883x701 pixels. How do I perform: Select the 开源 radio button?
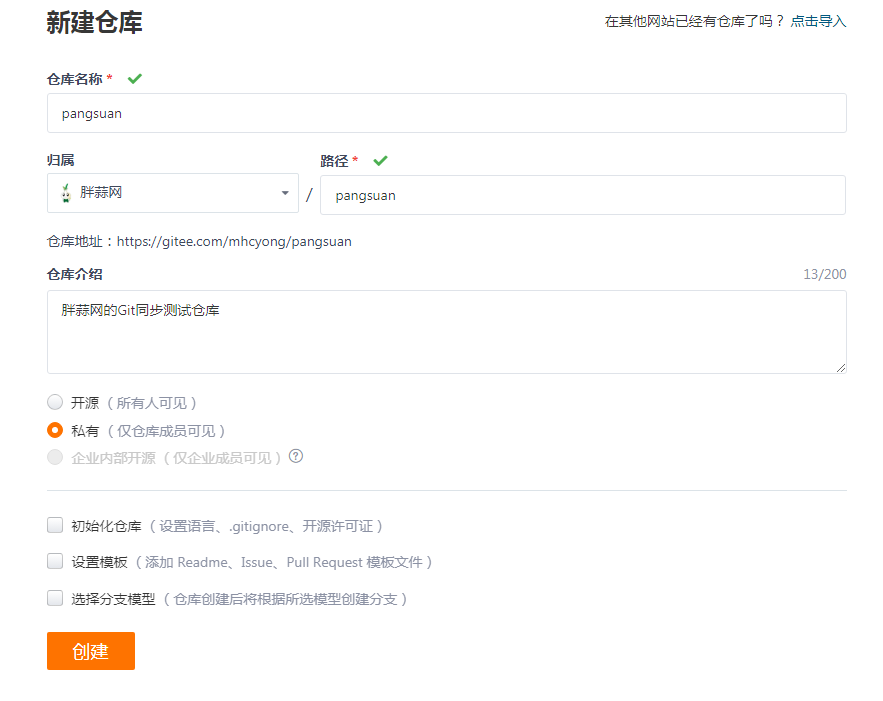55,402
